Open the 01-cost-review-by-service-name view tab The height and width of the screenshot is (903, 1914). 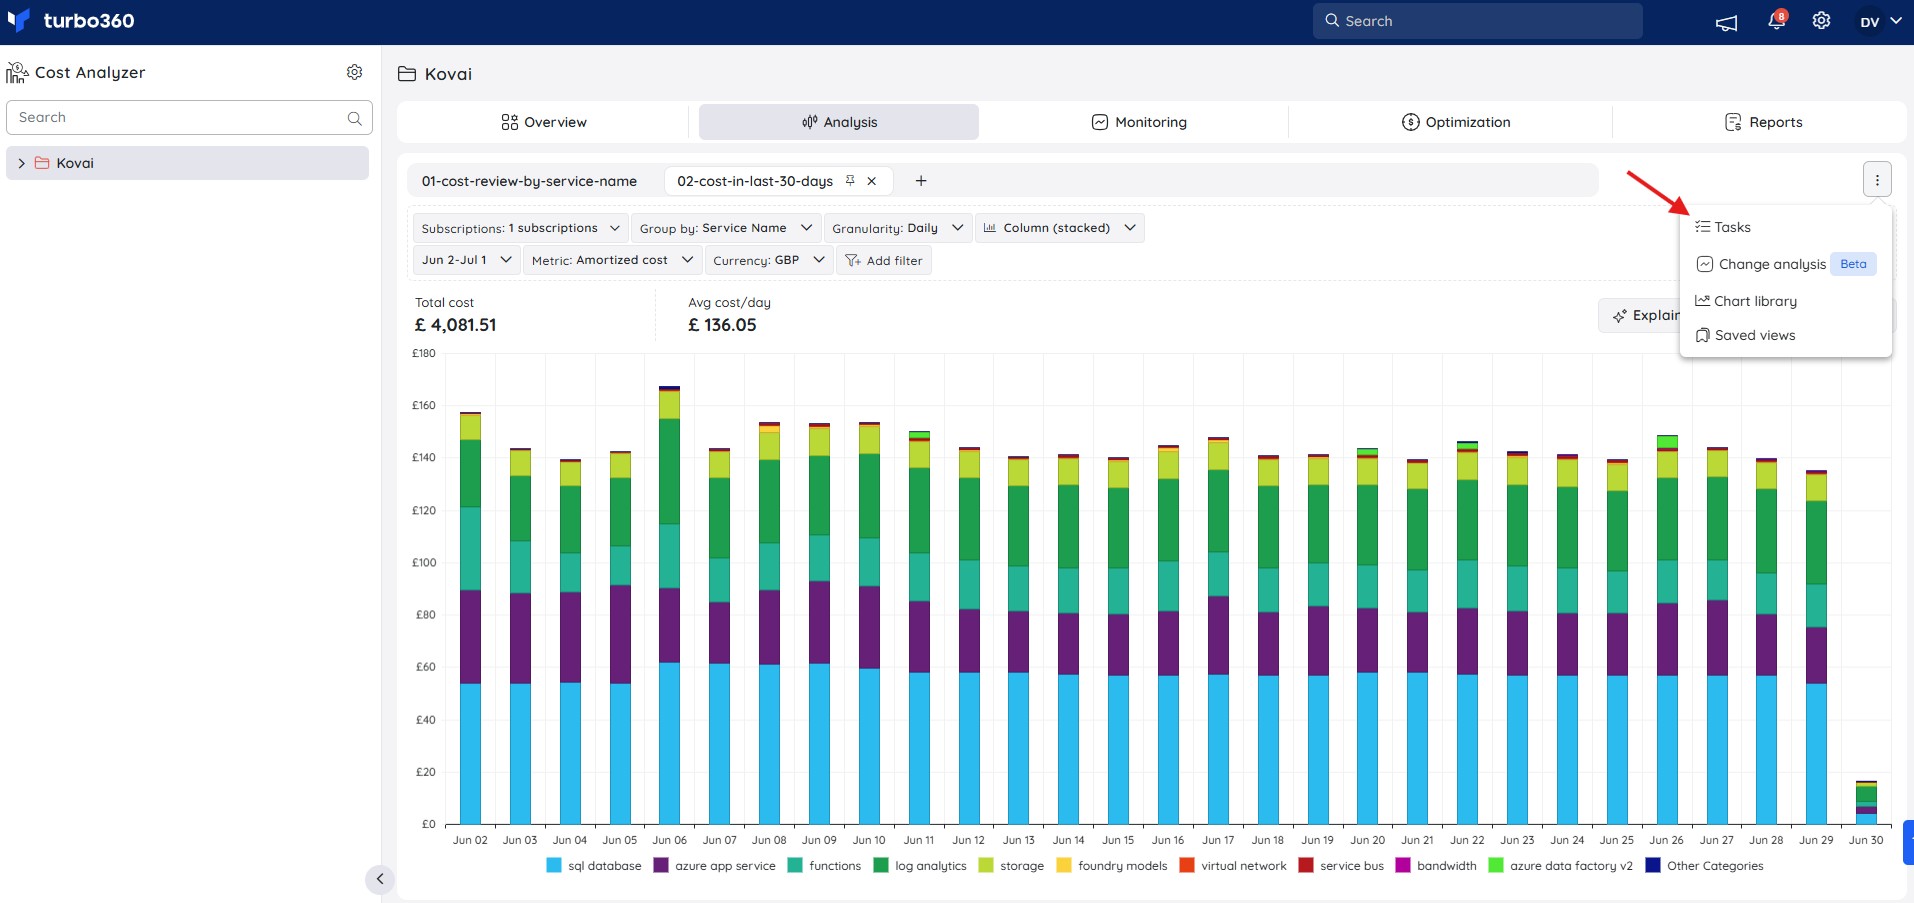(x=529, y=181)
